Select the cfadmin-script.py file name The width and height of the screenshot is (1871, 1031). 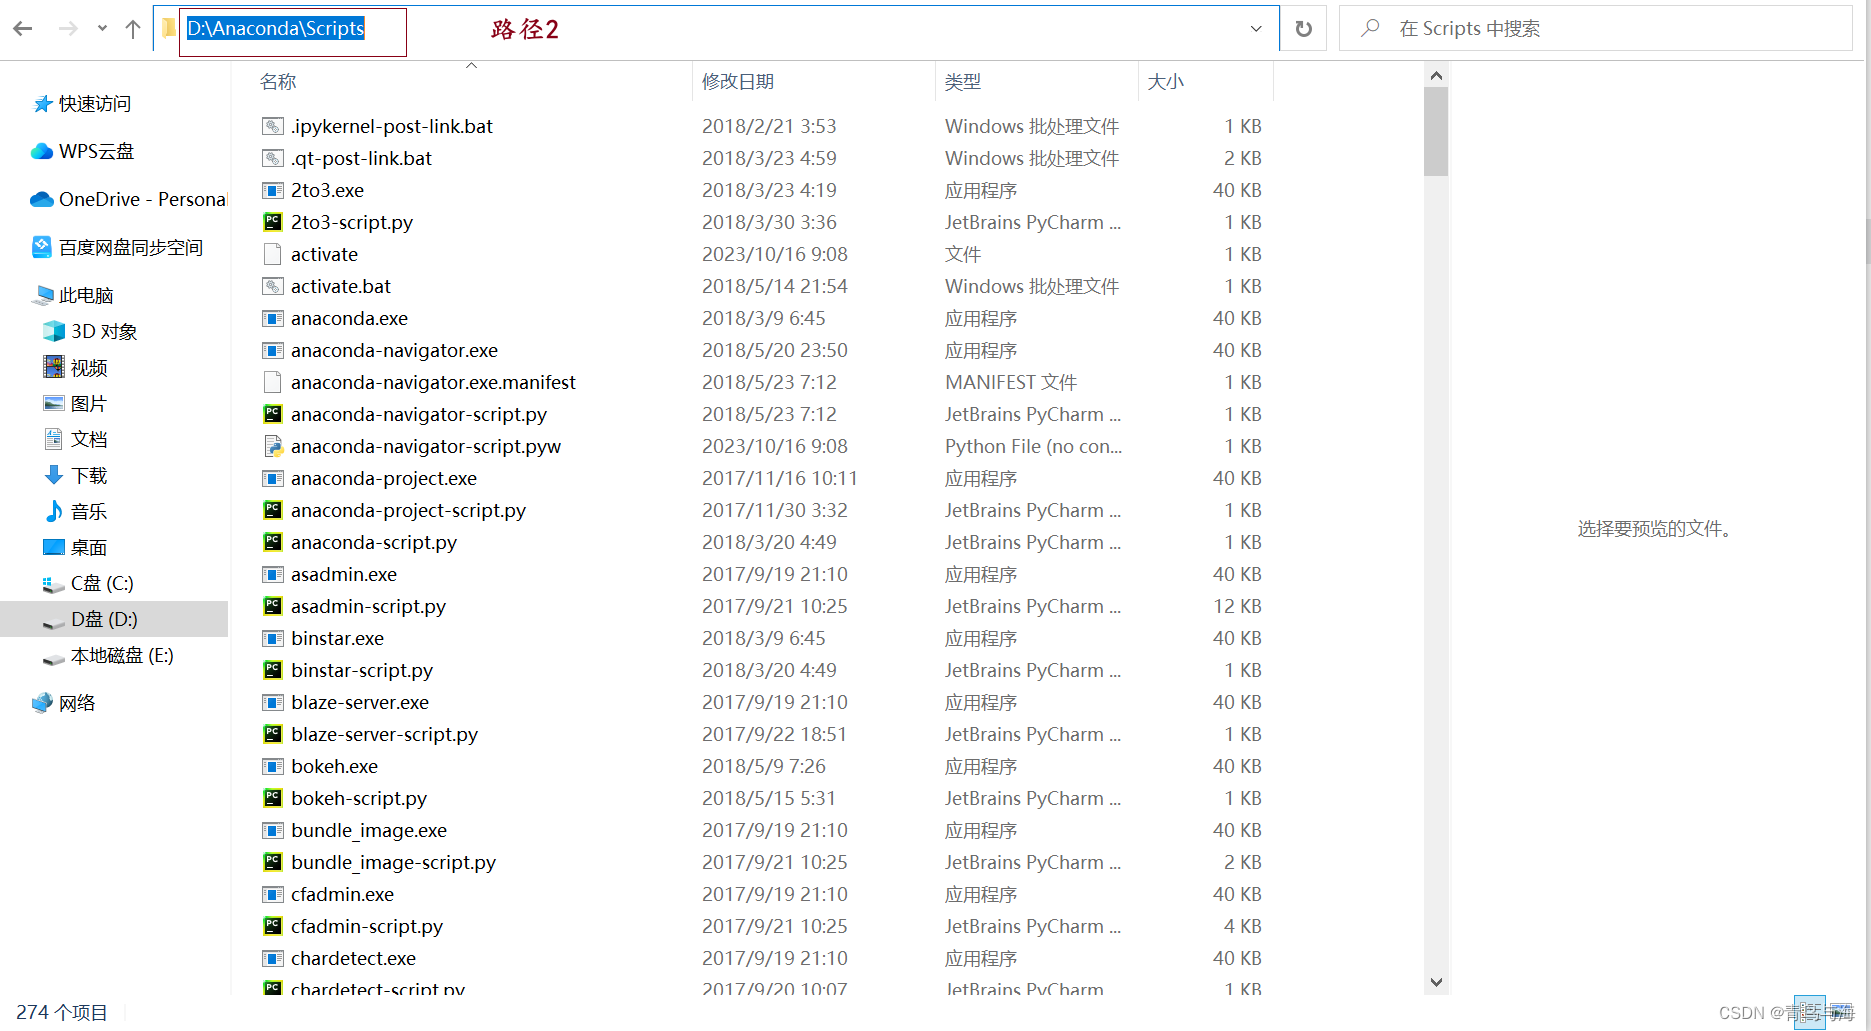click(x=367, y=926)
